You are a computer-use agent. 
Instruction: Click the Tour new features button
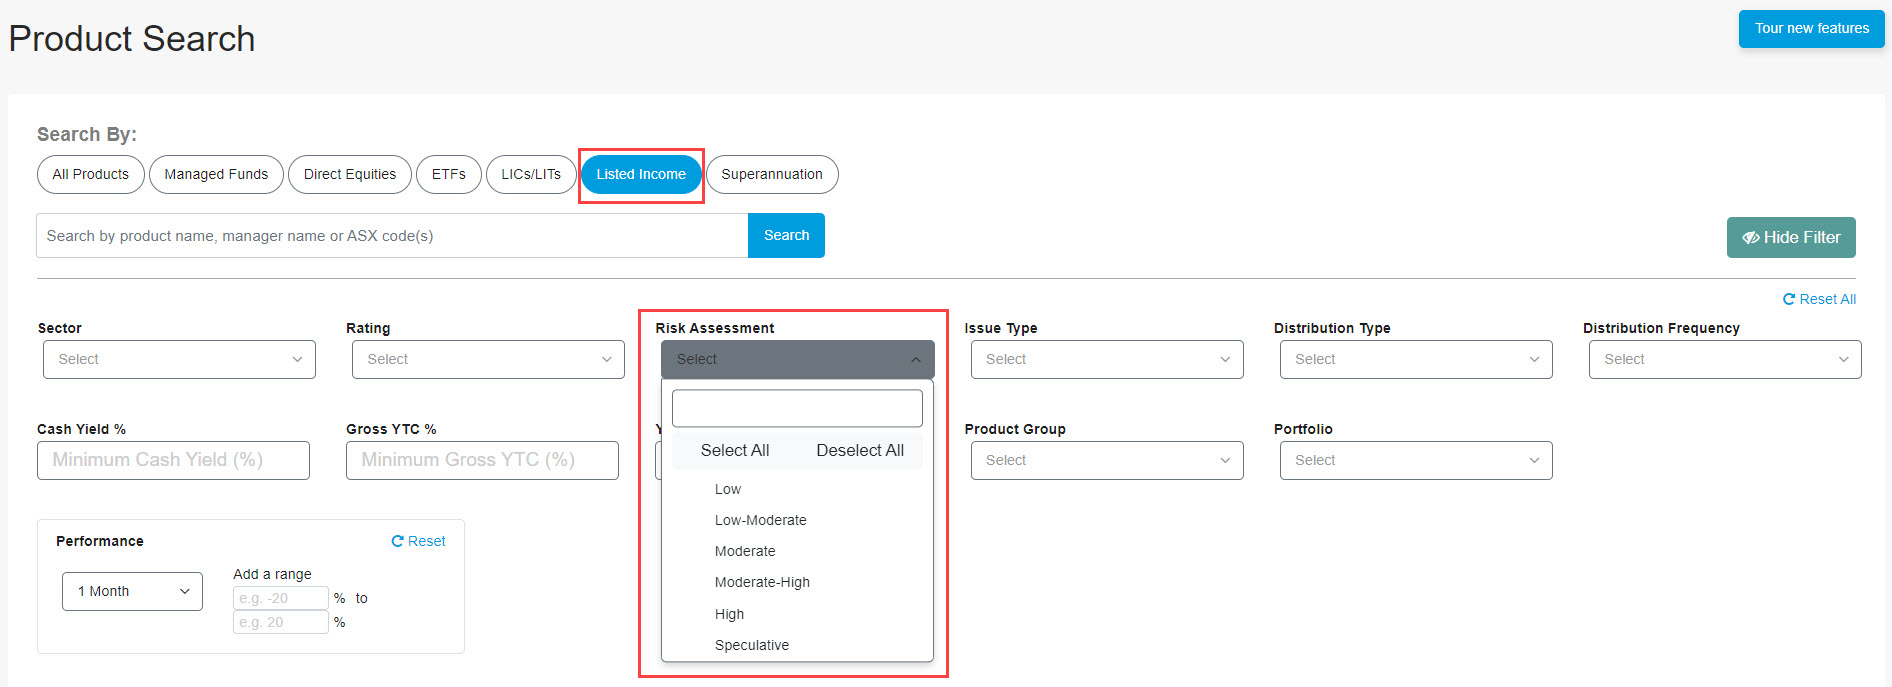(x=1811, y=29)
